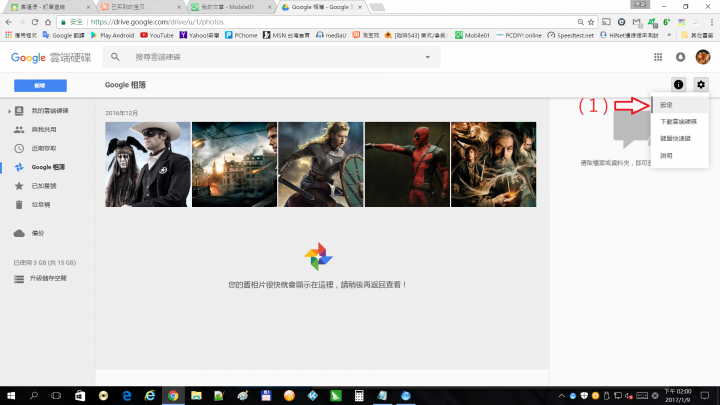Close the Google Drive tab

[x=360, y=7]
